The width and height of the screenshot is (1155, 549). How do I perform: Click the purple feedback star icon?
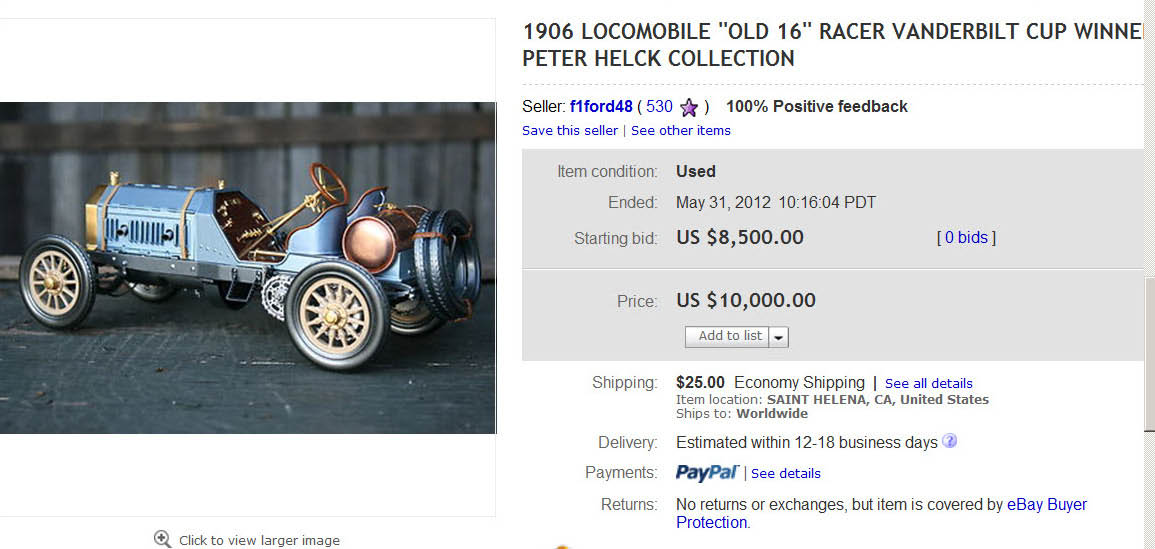tap(688, 107)
